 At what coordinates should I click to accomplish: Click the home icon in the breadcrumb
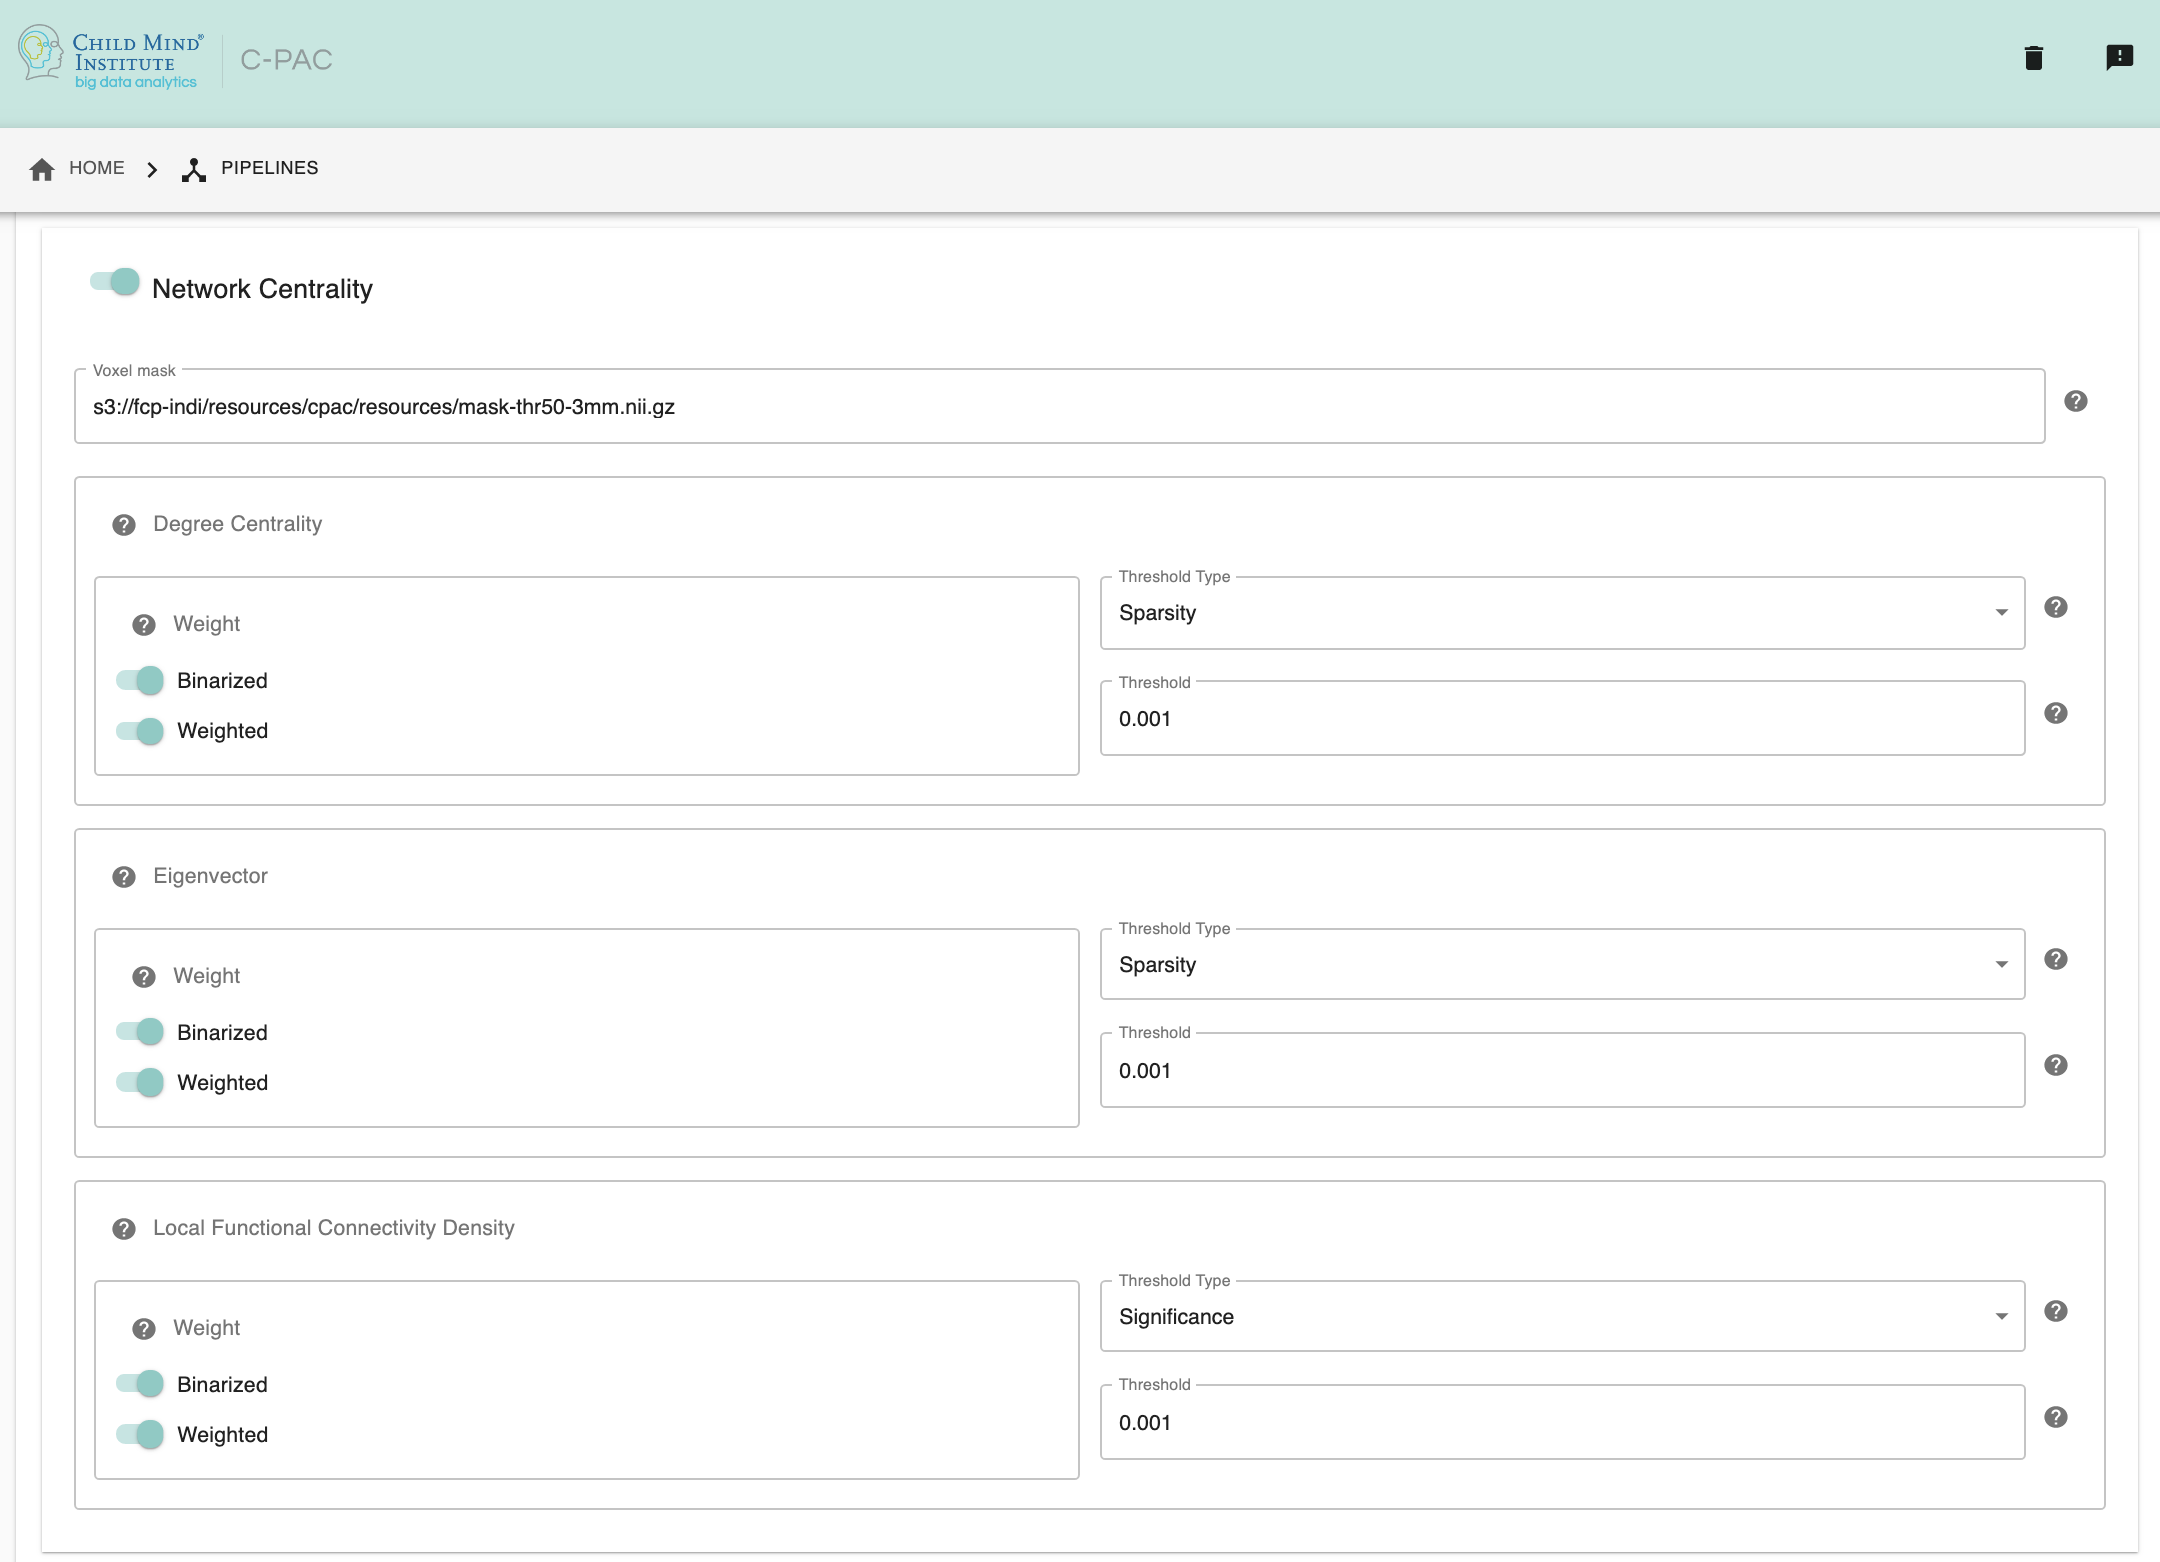[42, 168]
